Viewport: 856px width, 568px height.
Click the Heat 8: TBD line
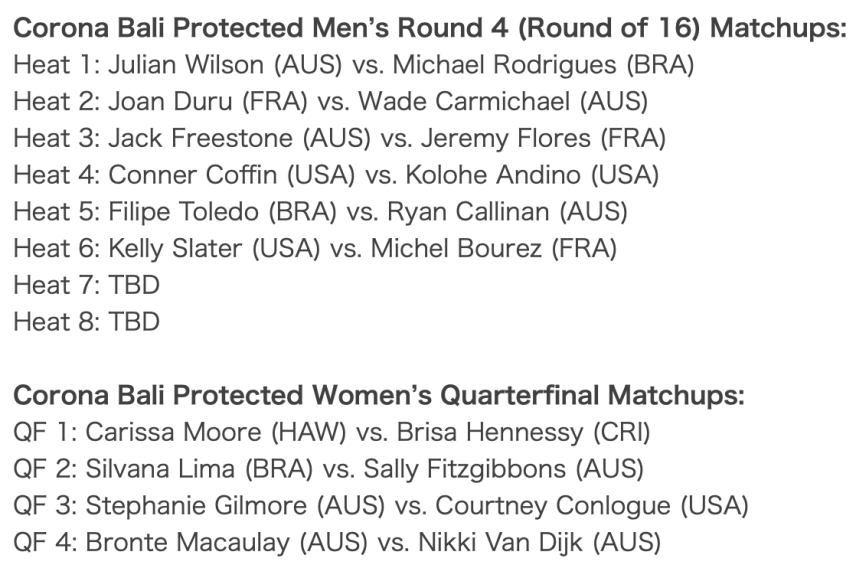[86, 322]
